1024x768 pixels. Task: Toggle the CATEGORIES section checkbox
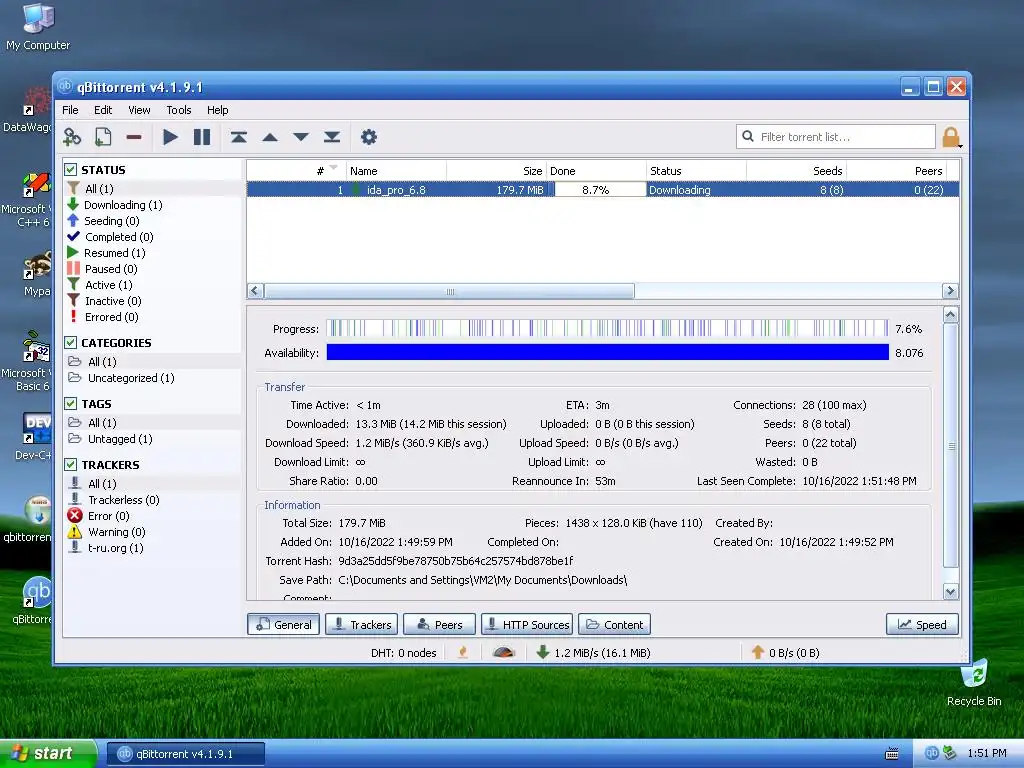click(71, 343)
